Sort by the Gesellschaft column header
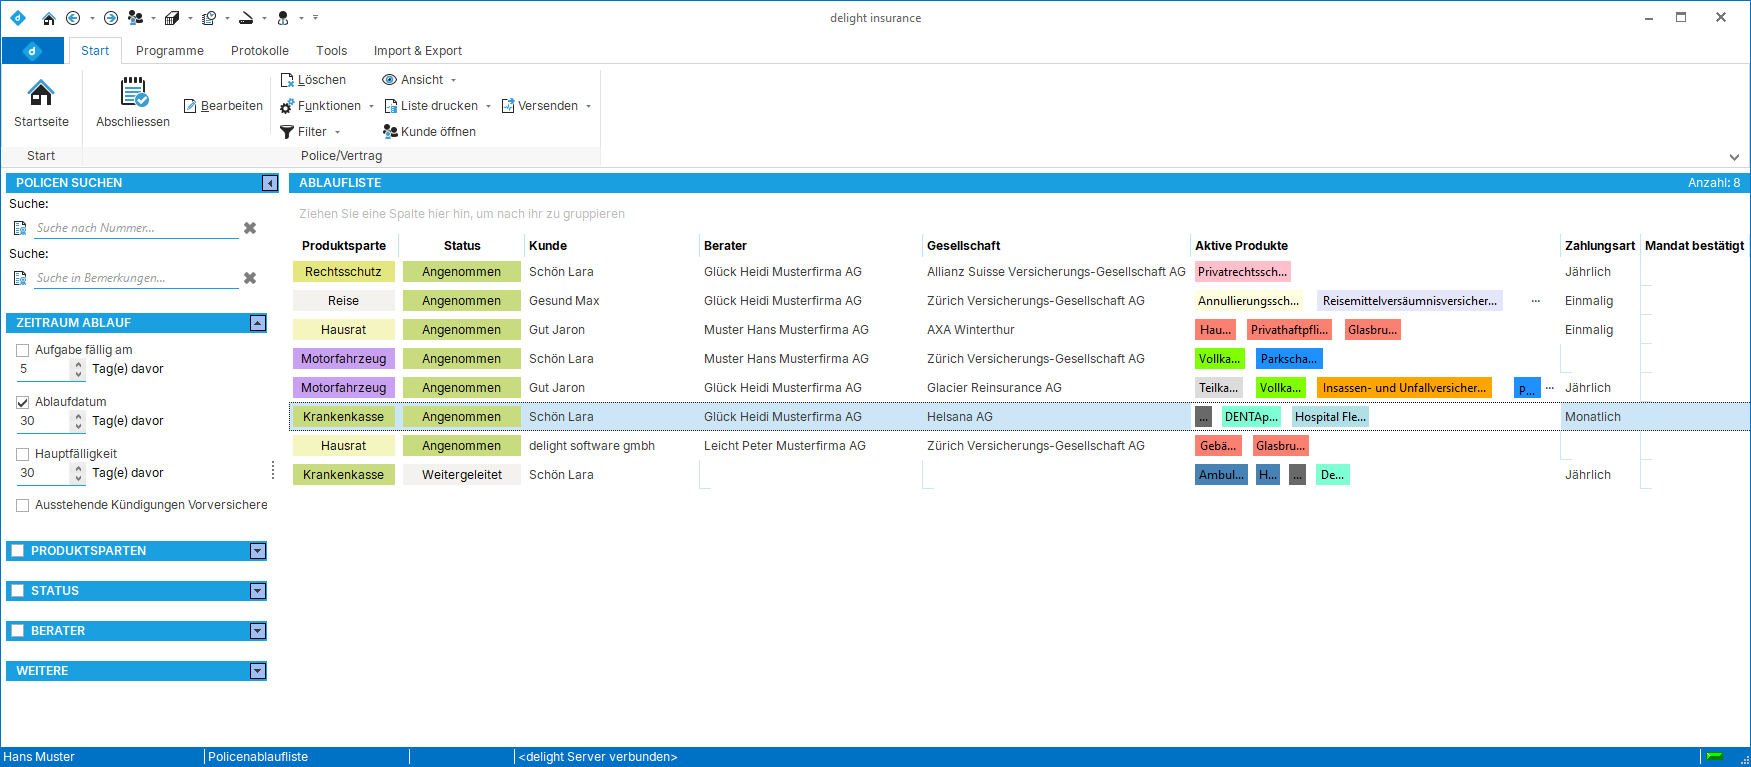Image resolution: width=1751 pixels, height=767 pixels. point(963,246)
